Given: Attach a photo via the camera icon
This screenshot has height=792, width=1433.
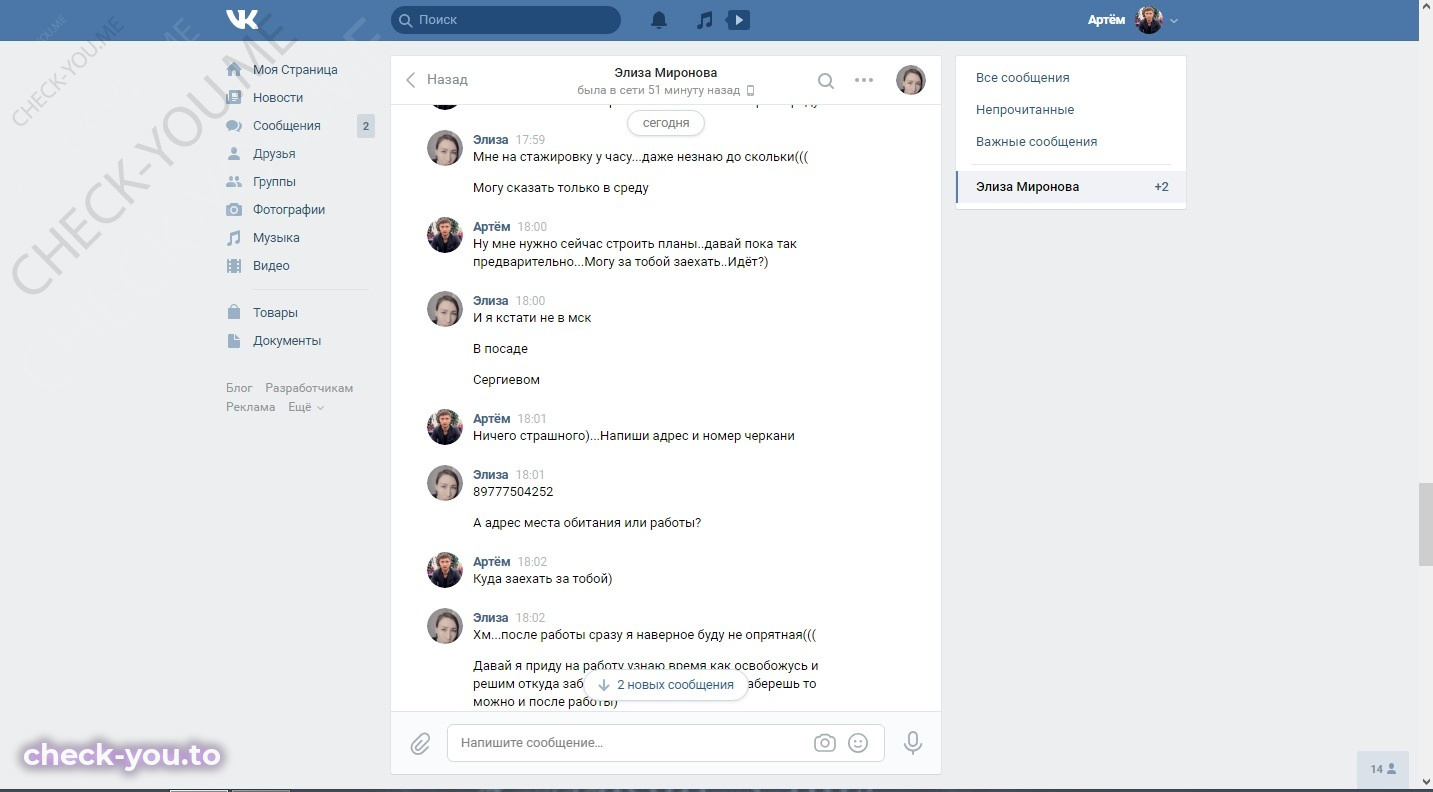Looking at the screenshot, I should (x=825, y=743).
